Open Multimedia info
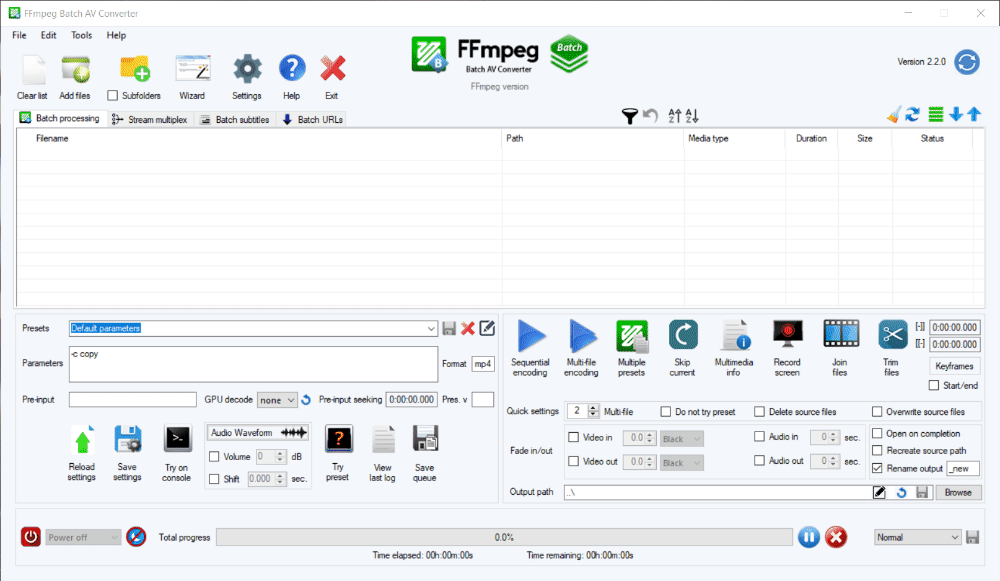 tap(734, 335)
